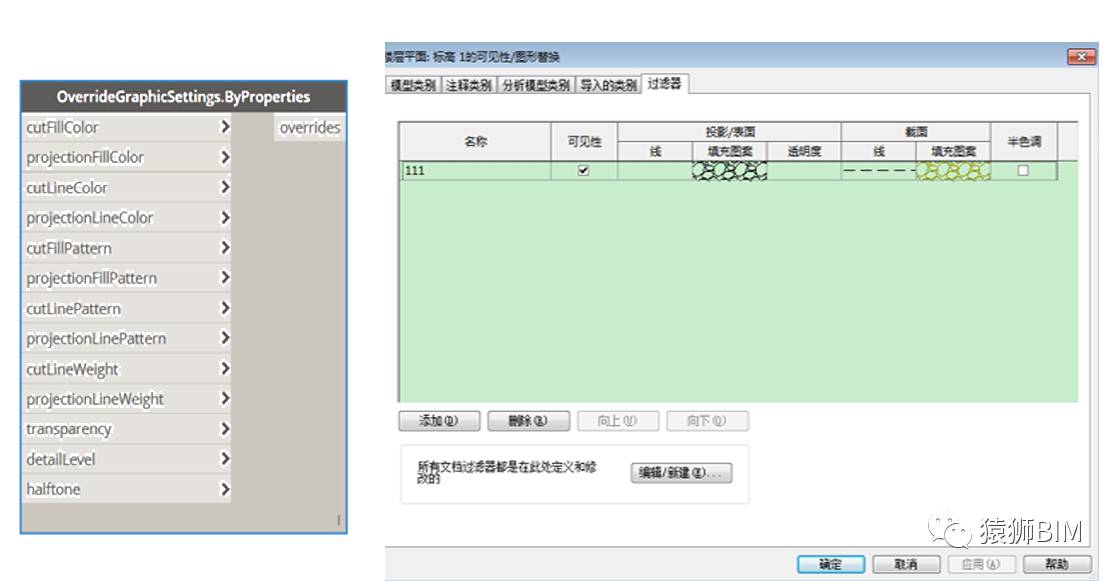Click the 投影/表面 column group header
This screenshot has width=1120, height=581.
click(x=729, y=131)
